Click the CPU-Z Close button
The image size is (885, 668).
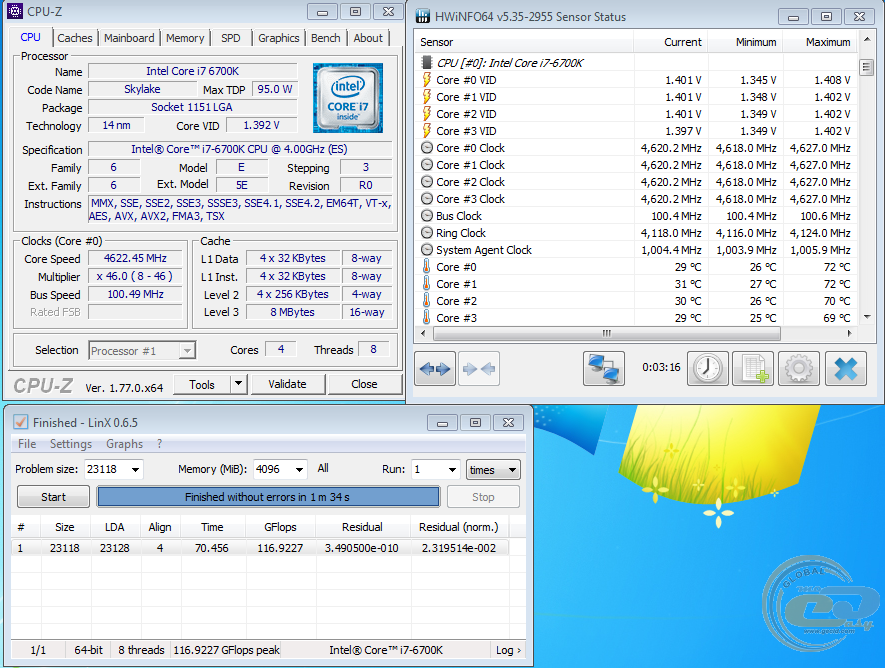click(x=364, y=384)
